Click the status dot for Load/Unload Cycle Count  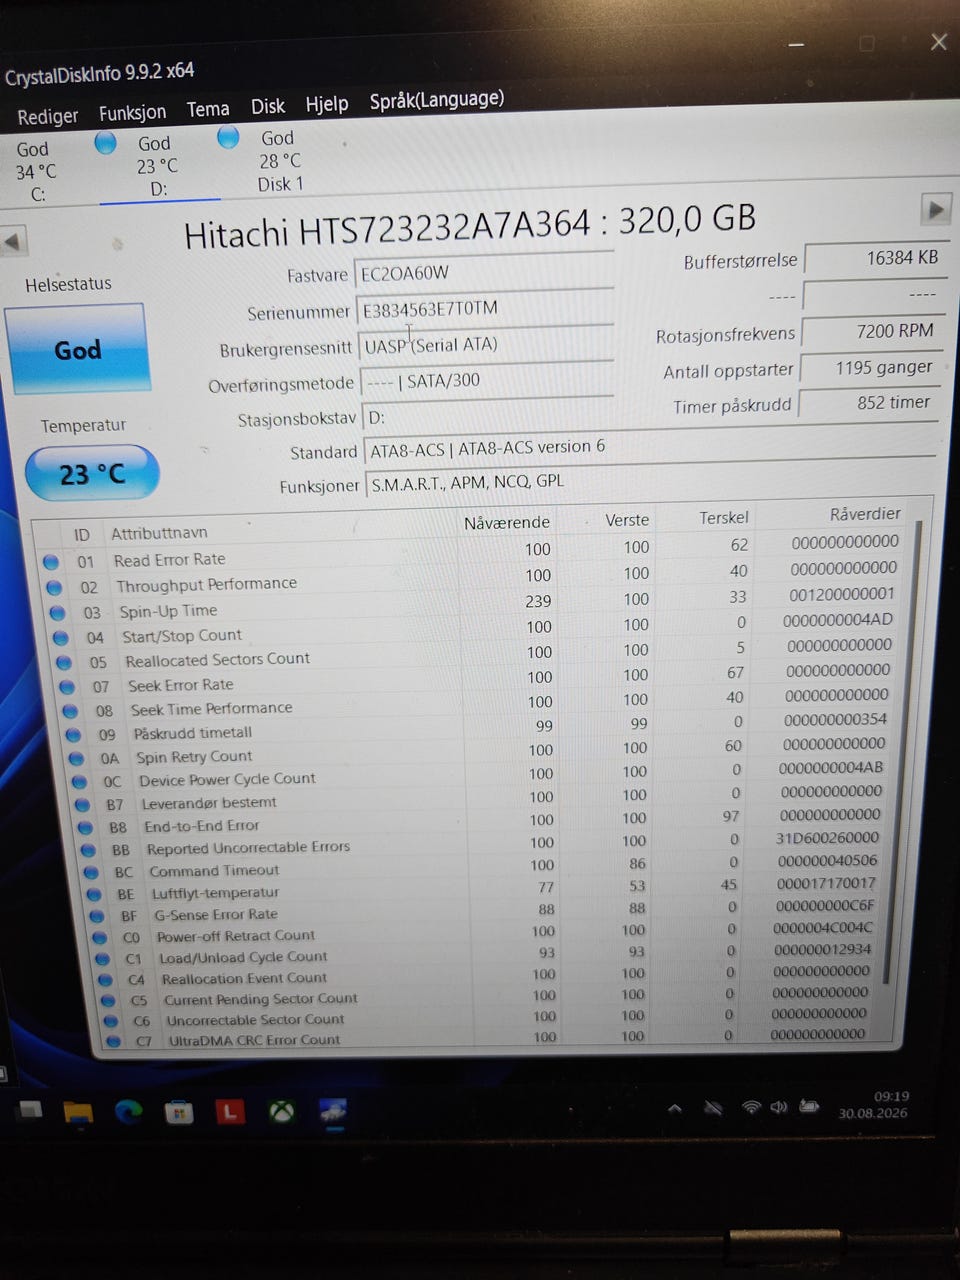point(102,958)
